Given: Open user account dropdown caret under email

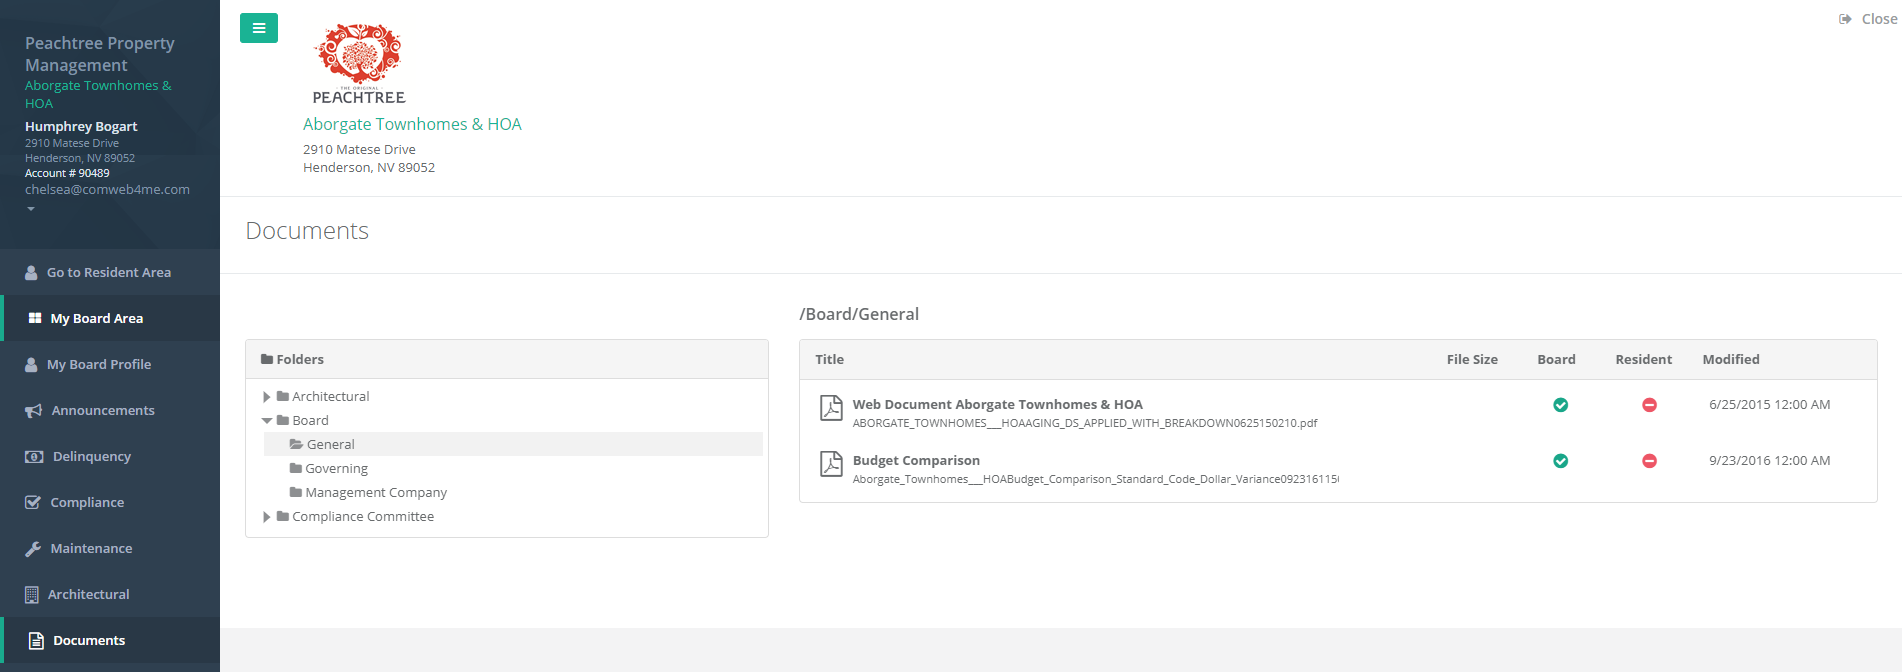Looking at the screenshot, I should click(x=31, y=209).
